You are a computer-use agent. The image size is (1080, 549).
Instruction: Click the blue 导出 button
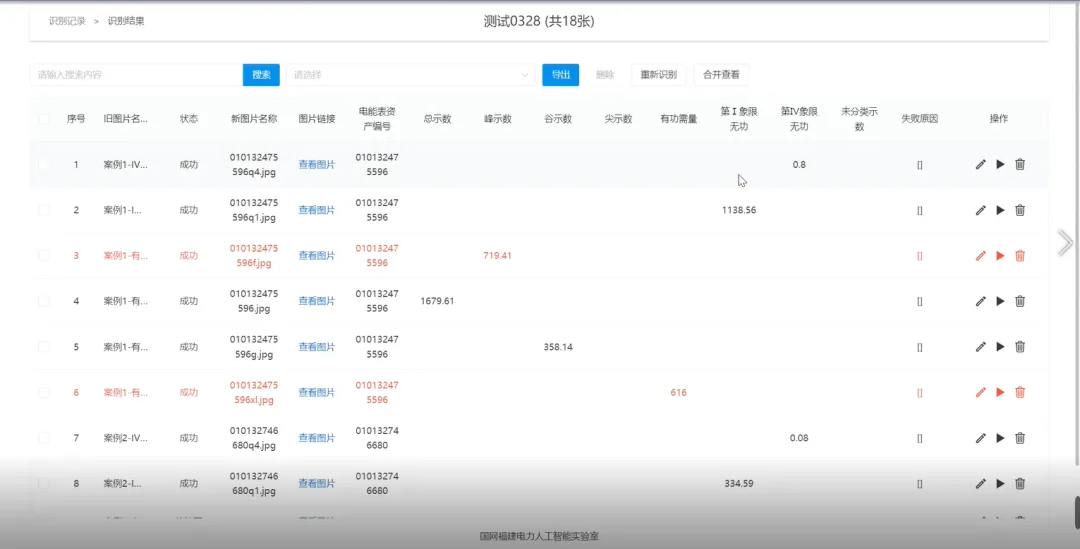click(560, 75)
